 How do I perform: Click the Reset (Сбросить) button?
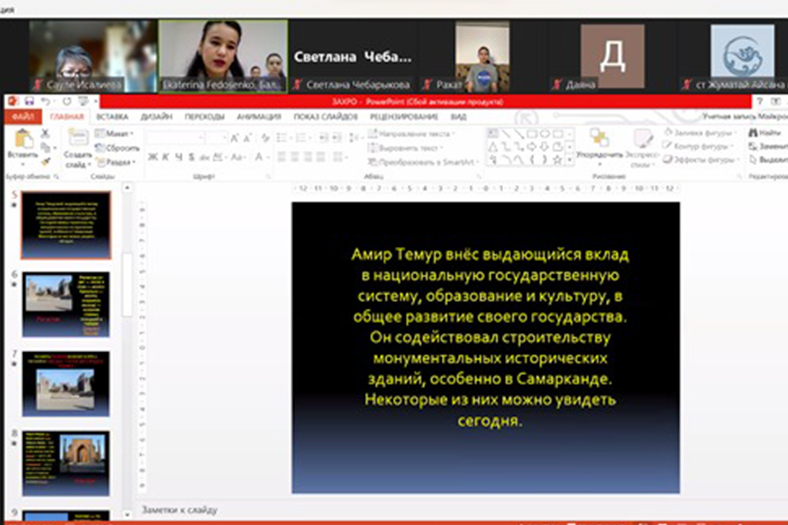coord(117,147)
